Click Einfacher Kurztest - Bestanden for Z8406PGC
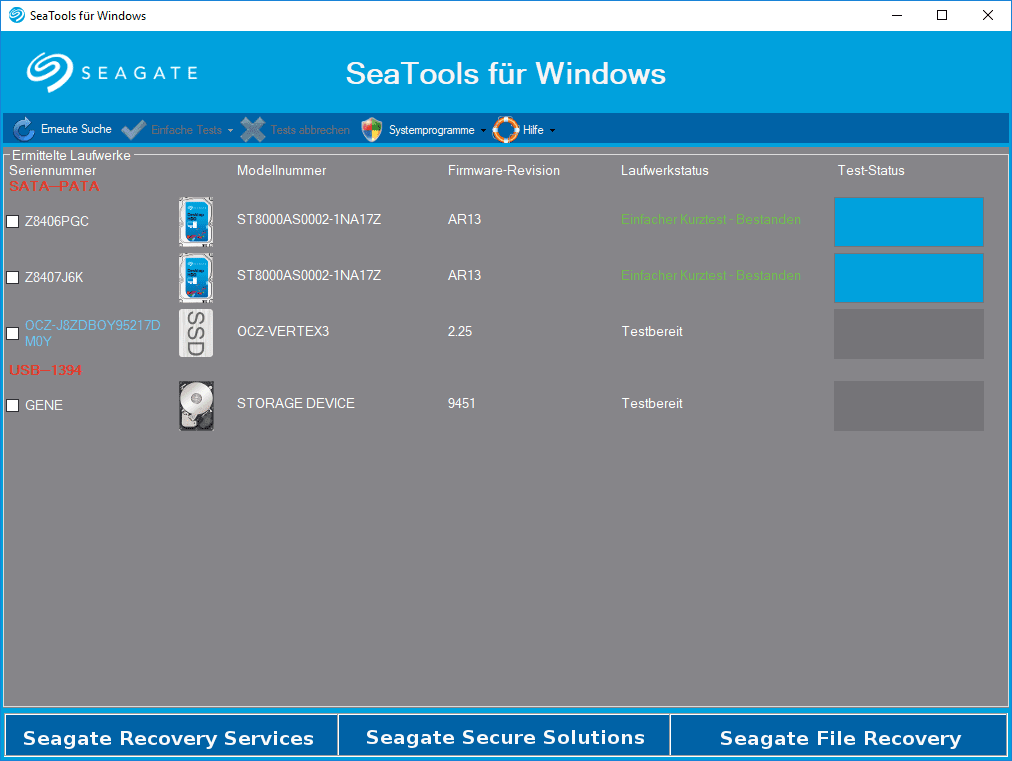This screenshot has height=761, width=1012. [711, 219]
